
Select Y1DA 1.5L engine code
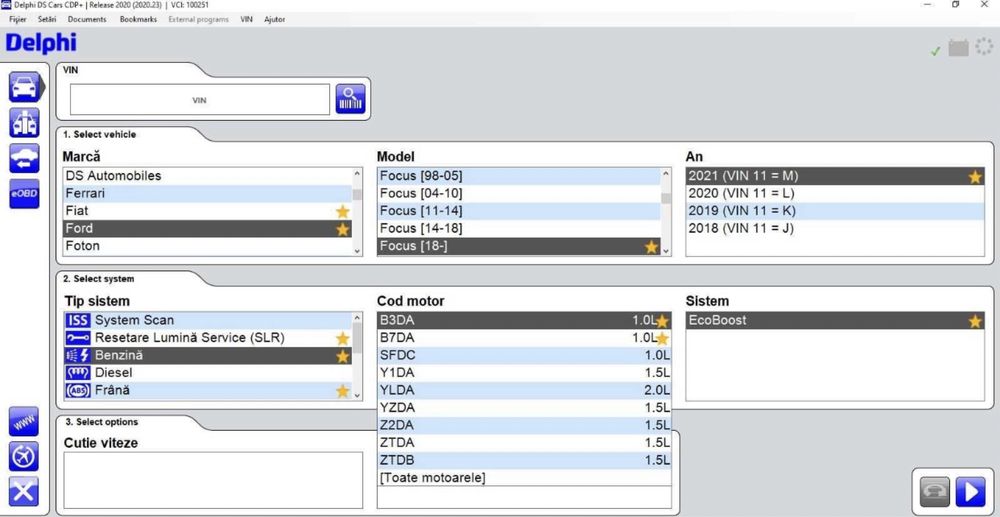pos(524,373)
